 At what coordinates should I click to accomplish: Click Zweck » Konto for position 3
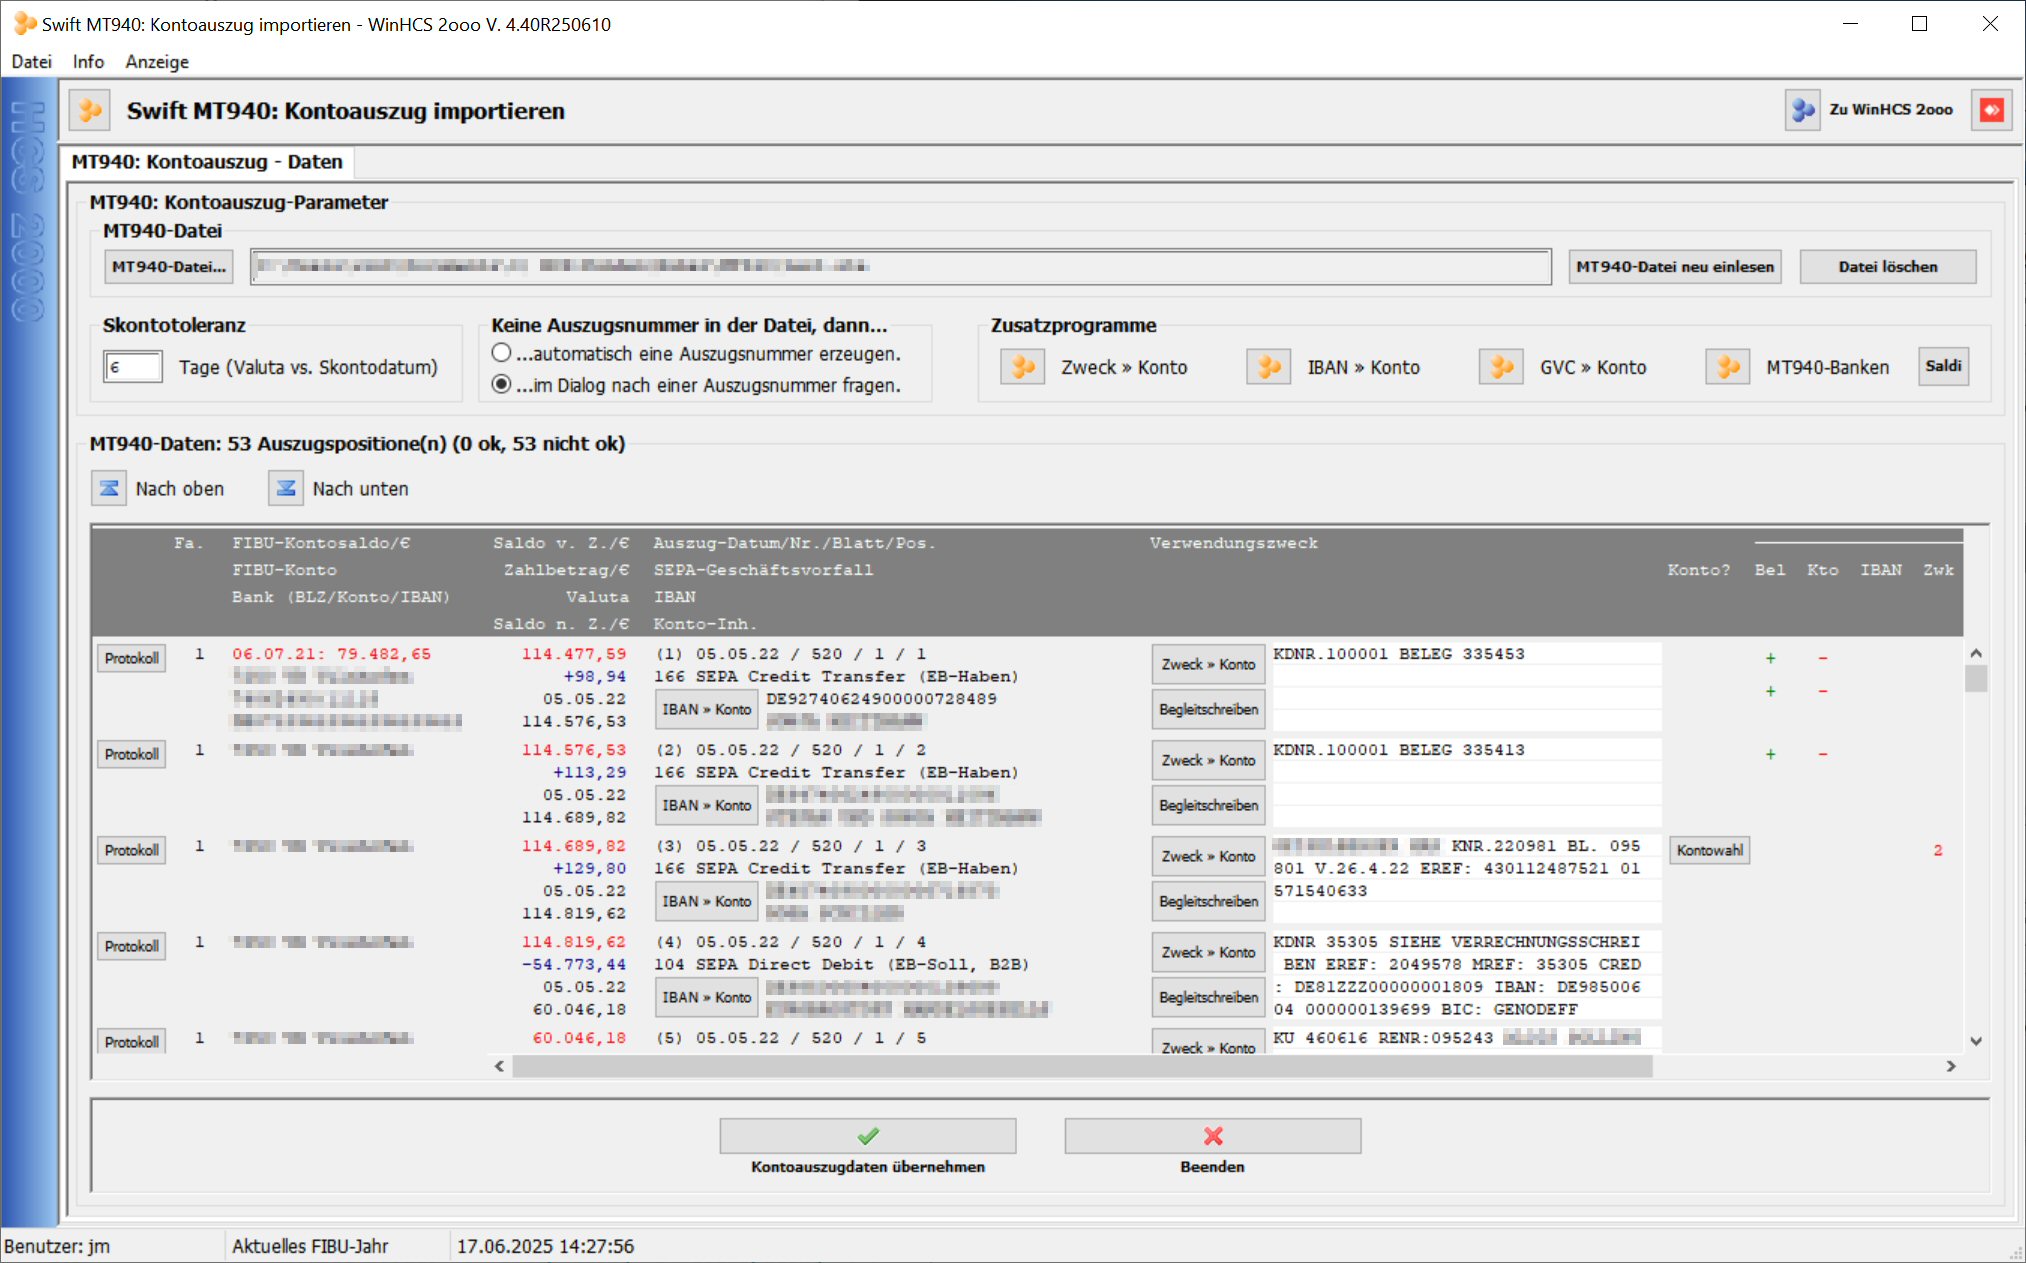1208,856
